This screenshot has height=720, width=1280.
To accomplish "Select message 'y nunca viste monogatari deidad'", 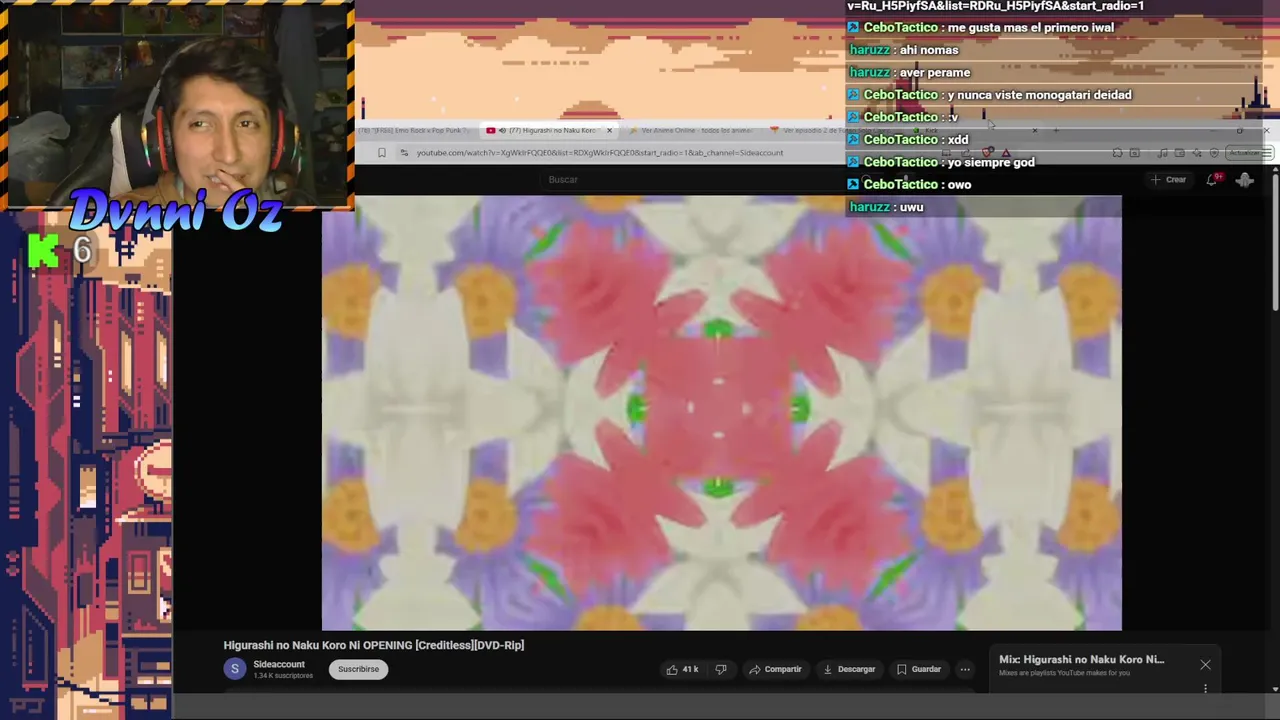I will point(1039,95).
